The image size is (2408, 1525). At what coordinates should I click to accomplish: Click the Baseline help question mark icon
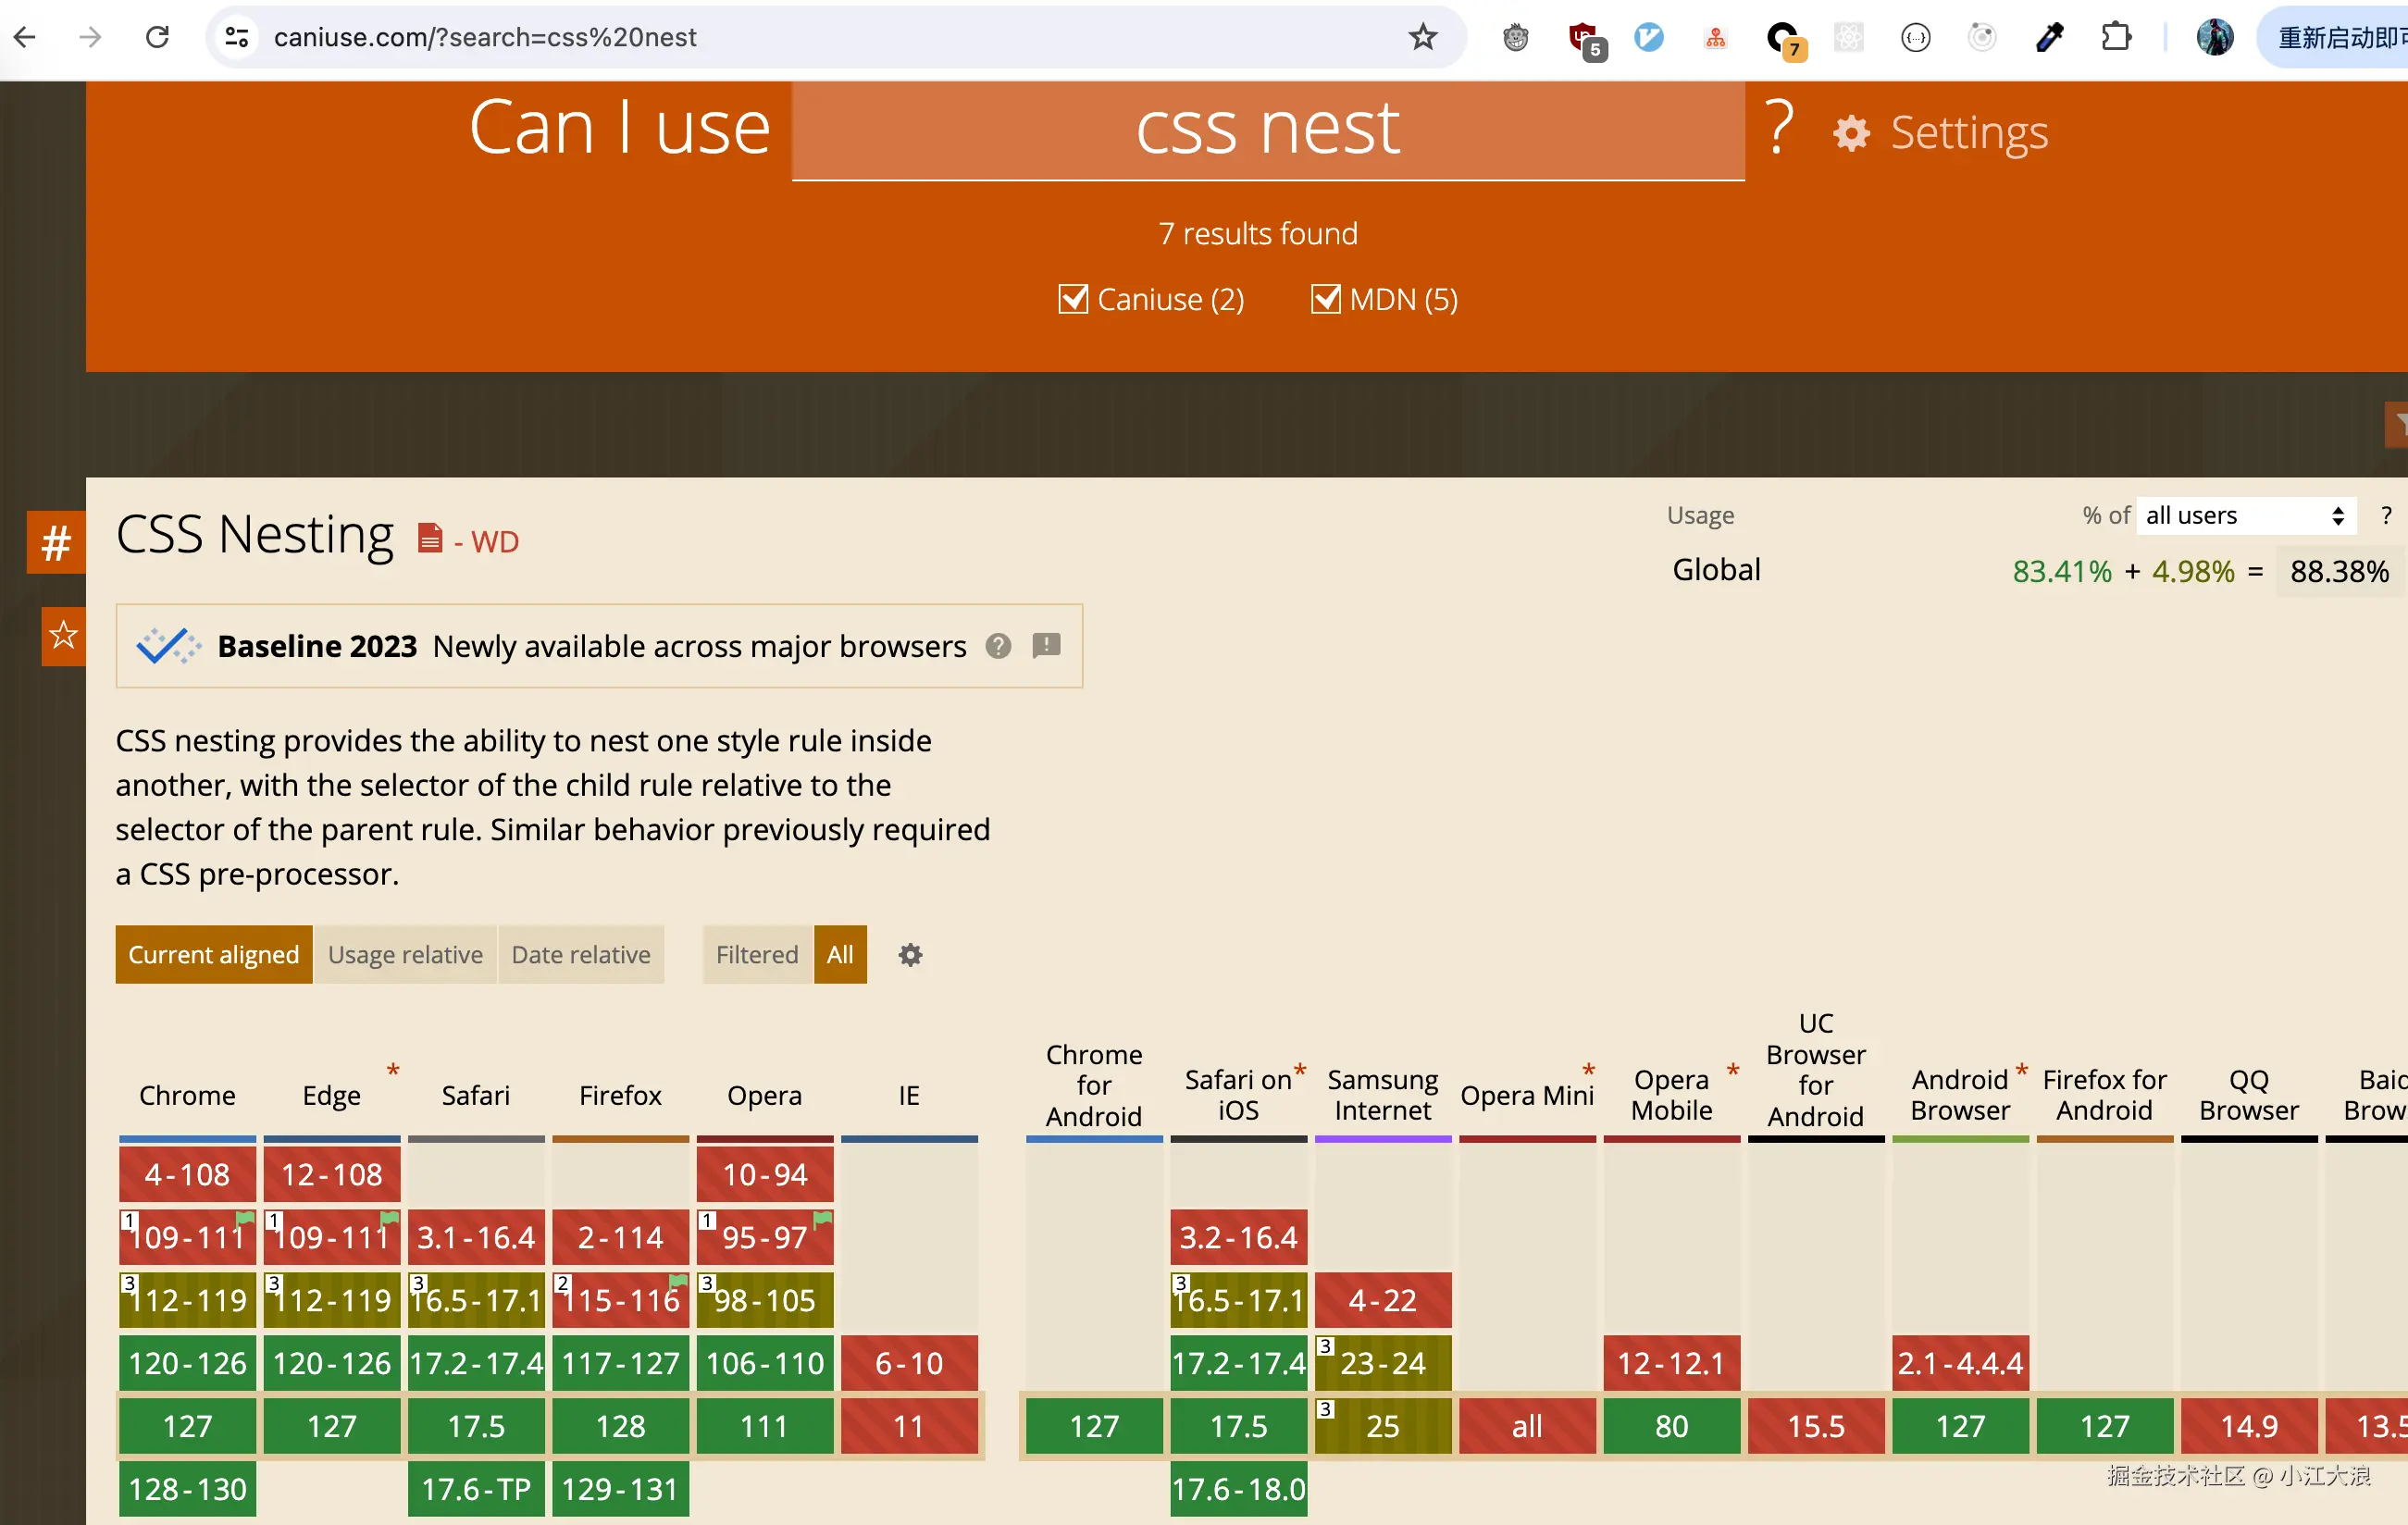pos(998,646)
